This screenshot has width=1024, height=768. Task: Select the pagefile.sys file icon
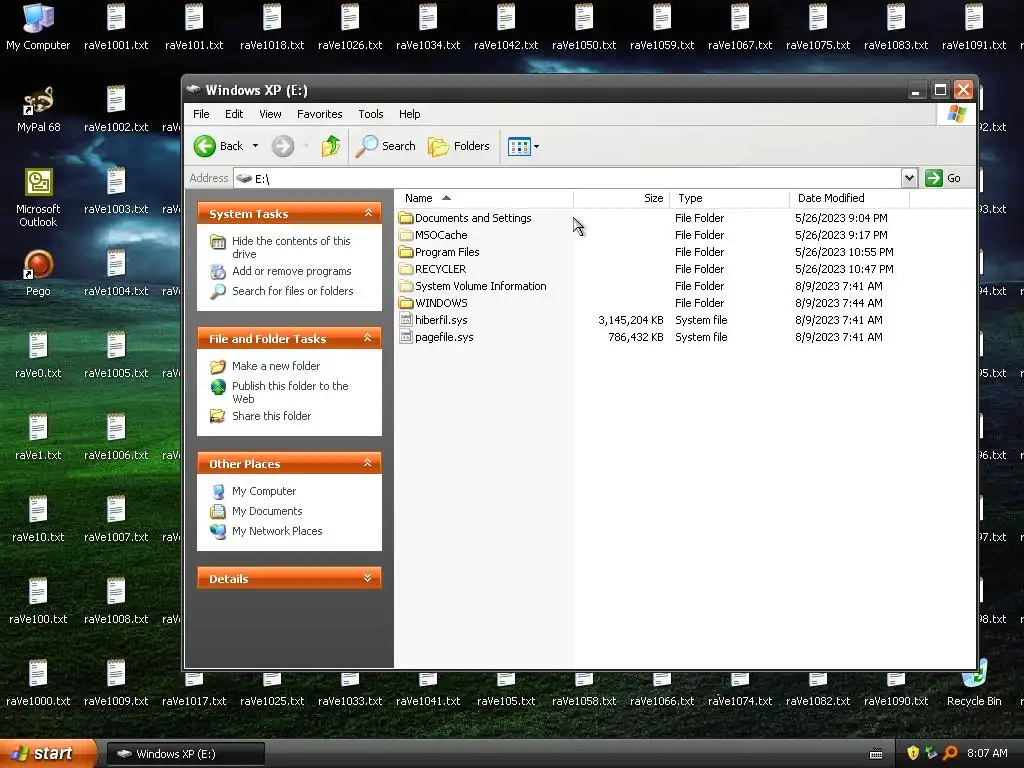click(x=406, y=337)
